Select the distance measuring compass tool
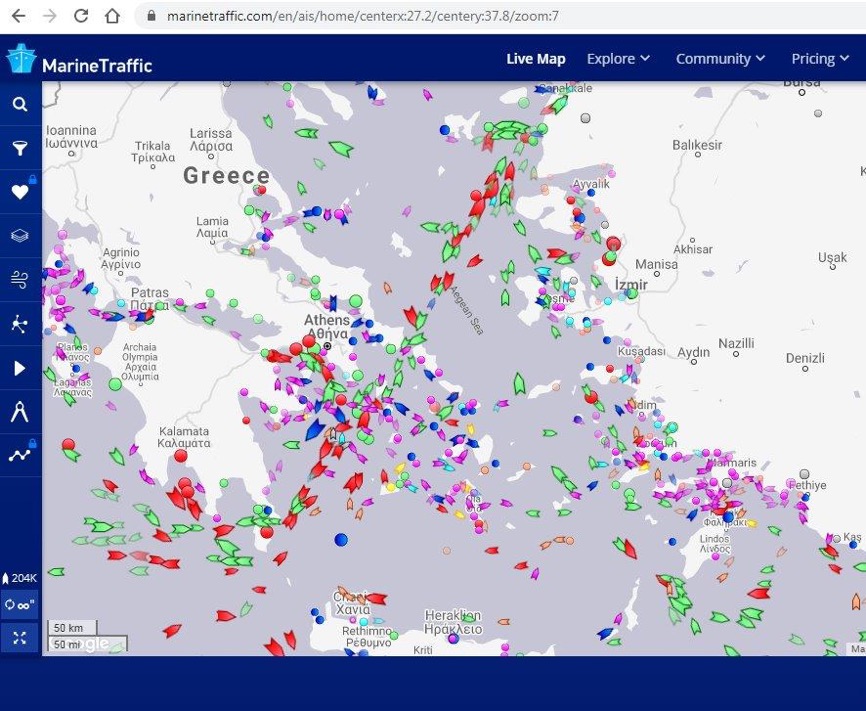This screenshot has height=711, width=866. (x=20, y=412)
